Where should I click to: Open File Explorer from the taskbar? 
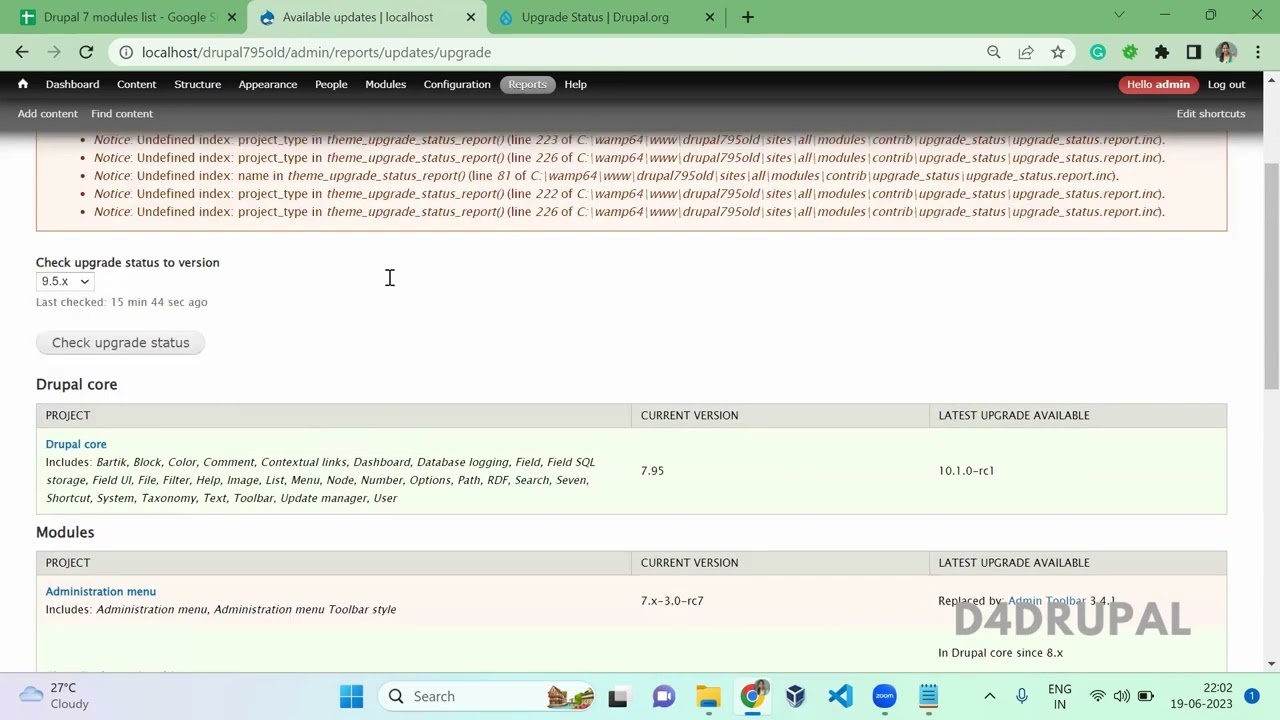click(x=708, y=696)
